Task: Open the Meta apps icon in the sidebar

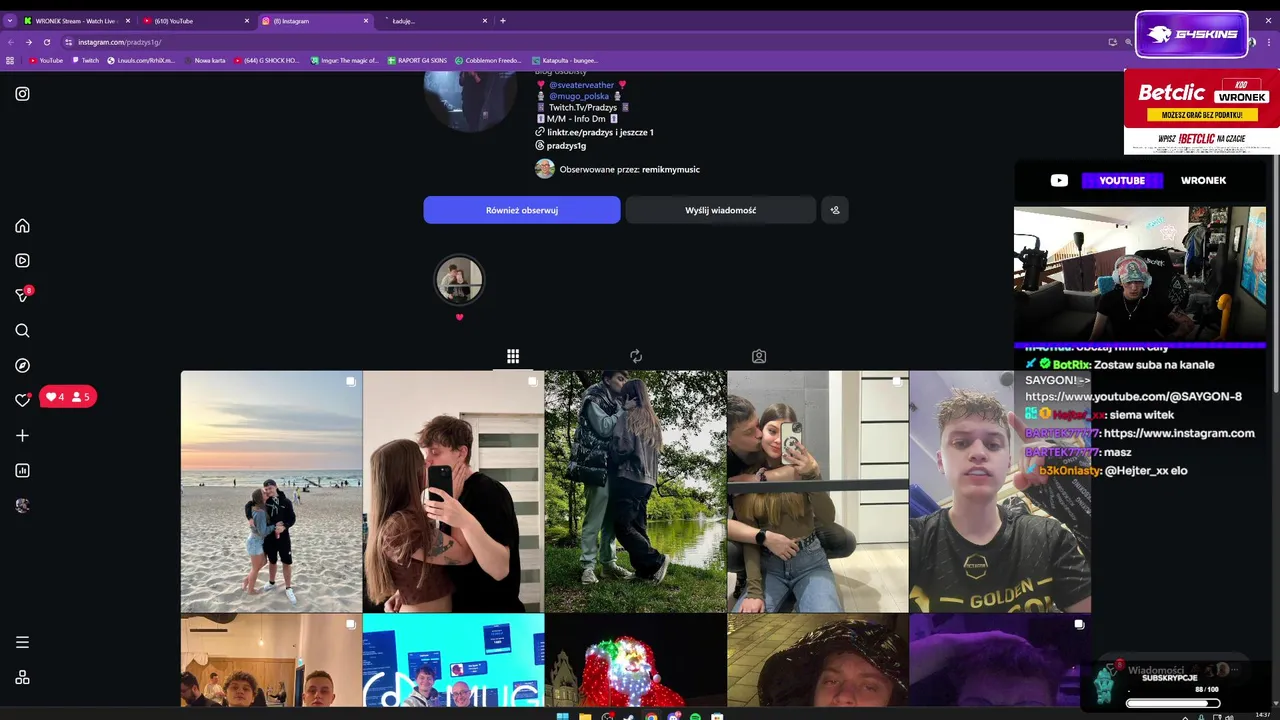Action: click(x=22, y=677)
